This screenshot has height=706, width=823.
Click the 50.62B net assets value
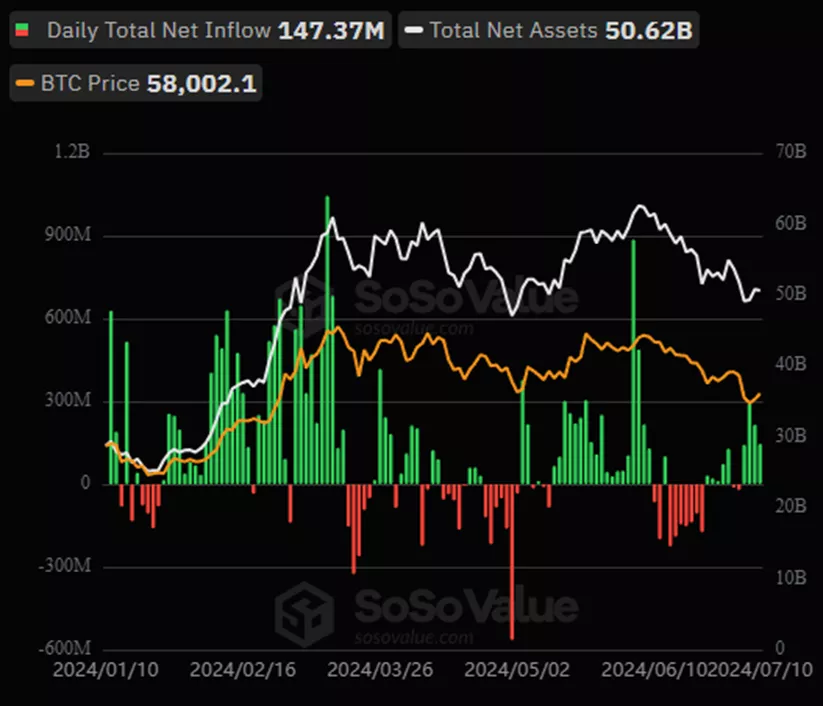tap(648, 30)
